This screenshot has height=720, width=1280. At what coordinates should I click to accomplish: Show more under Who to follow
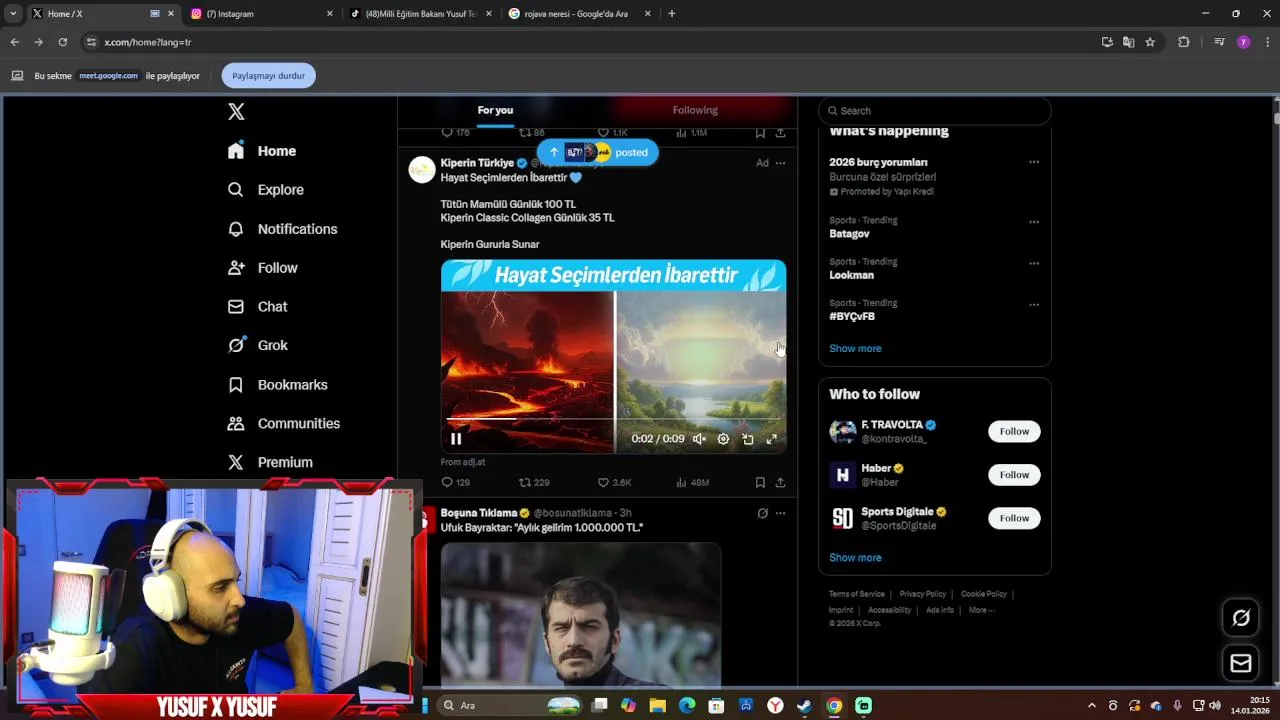click(855, 558)
